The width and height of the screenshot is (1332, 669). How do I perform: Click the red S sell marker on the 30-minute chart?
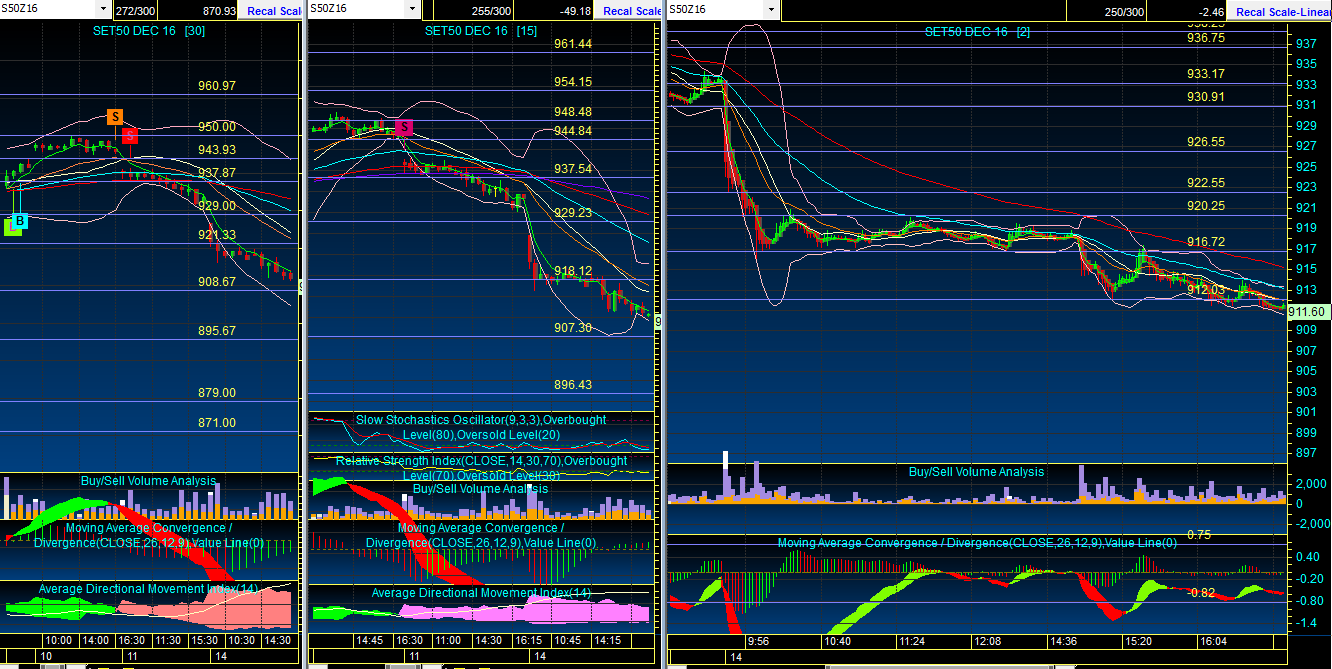point(130,135)
